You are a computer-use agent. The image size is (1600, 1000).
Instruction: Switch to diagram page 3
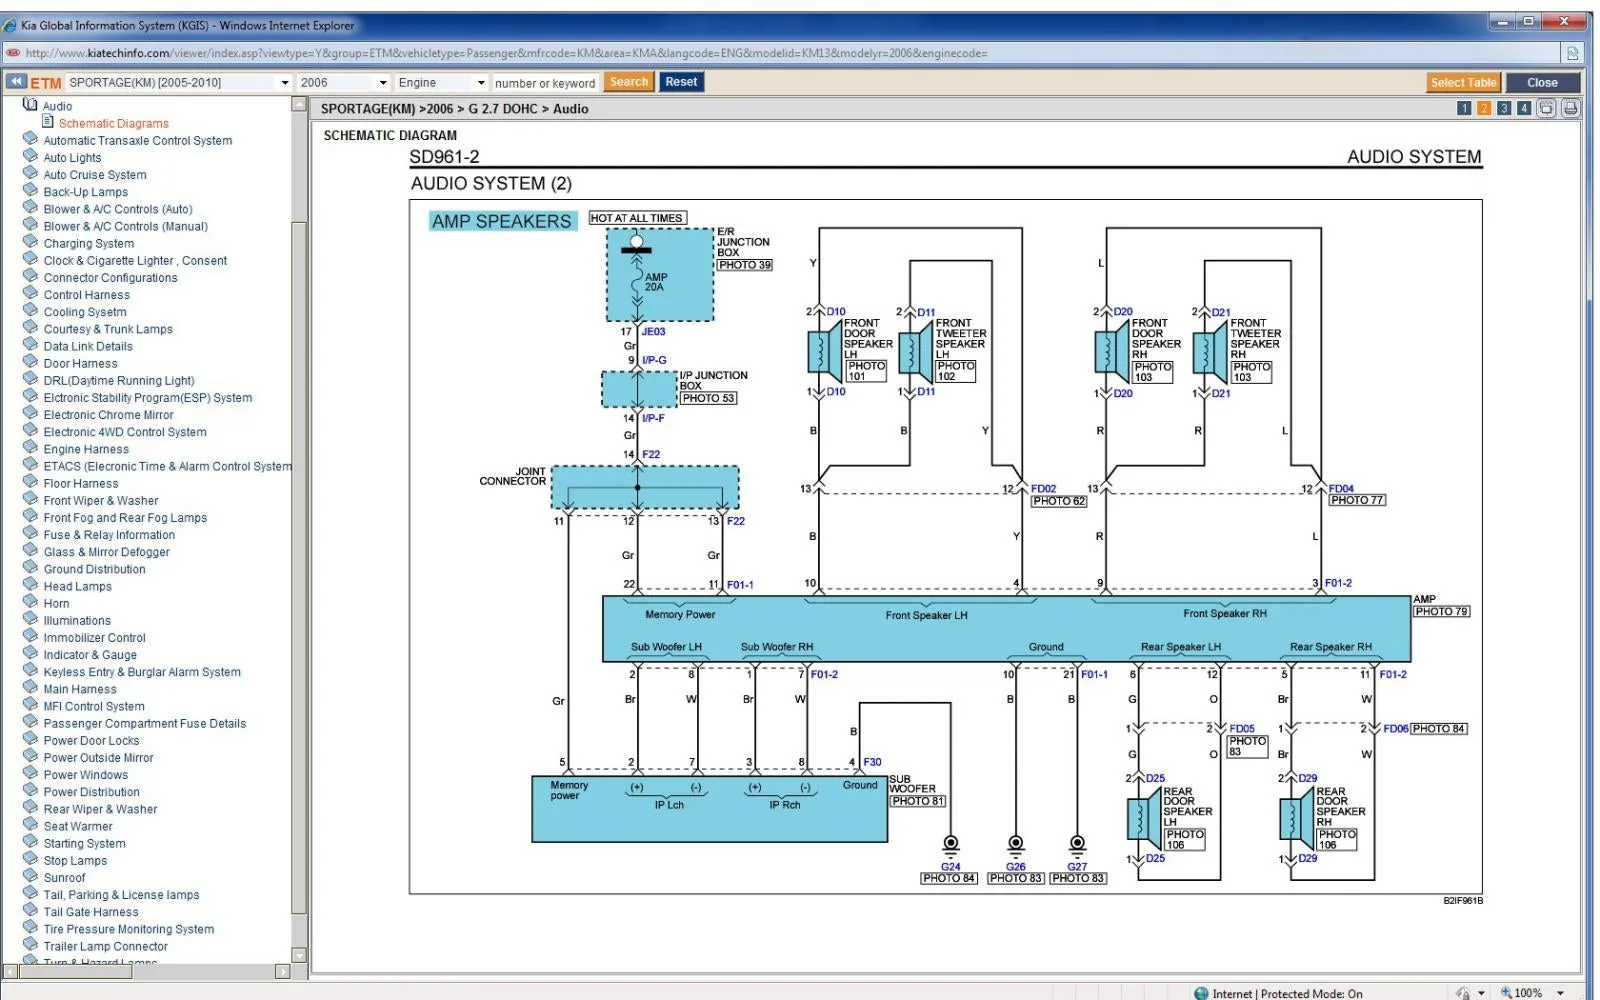[x=1504, y=108]
